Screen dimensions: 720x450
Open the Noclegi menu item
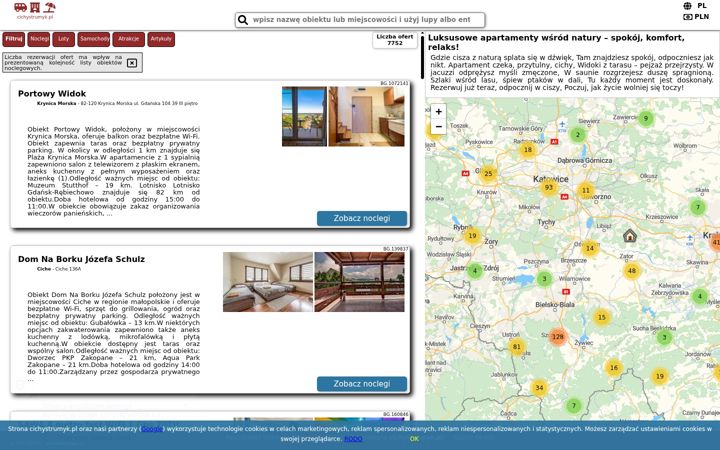39,39
